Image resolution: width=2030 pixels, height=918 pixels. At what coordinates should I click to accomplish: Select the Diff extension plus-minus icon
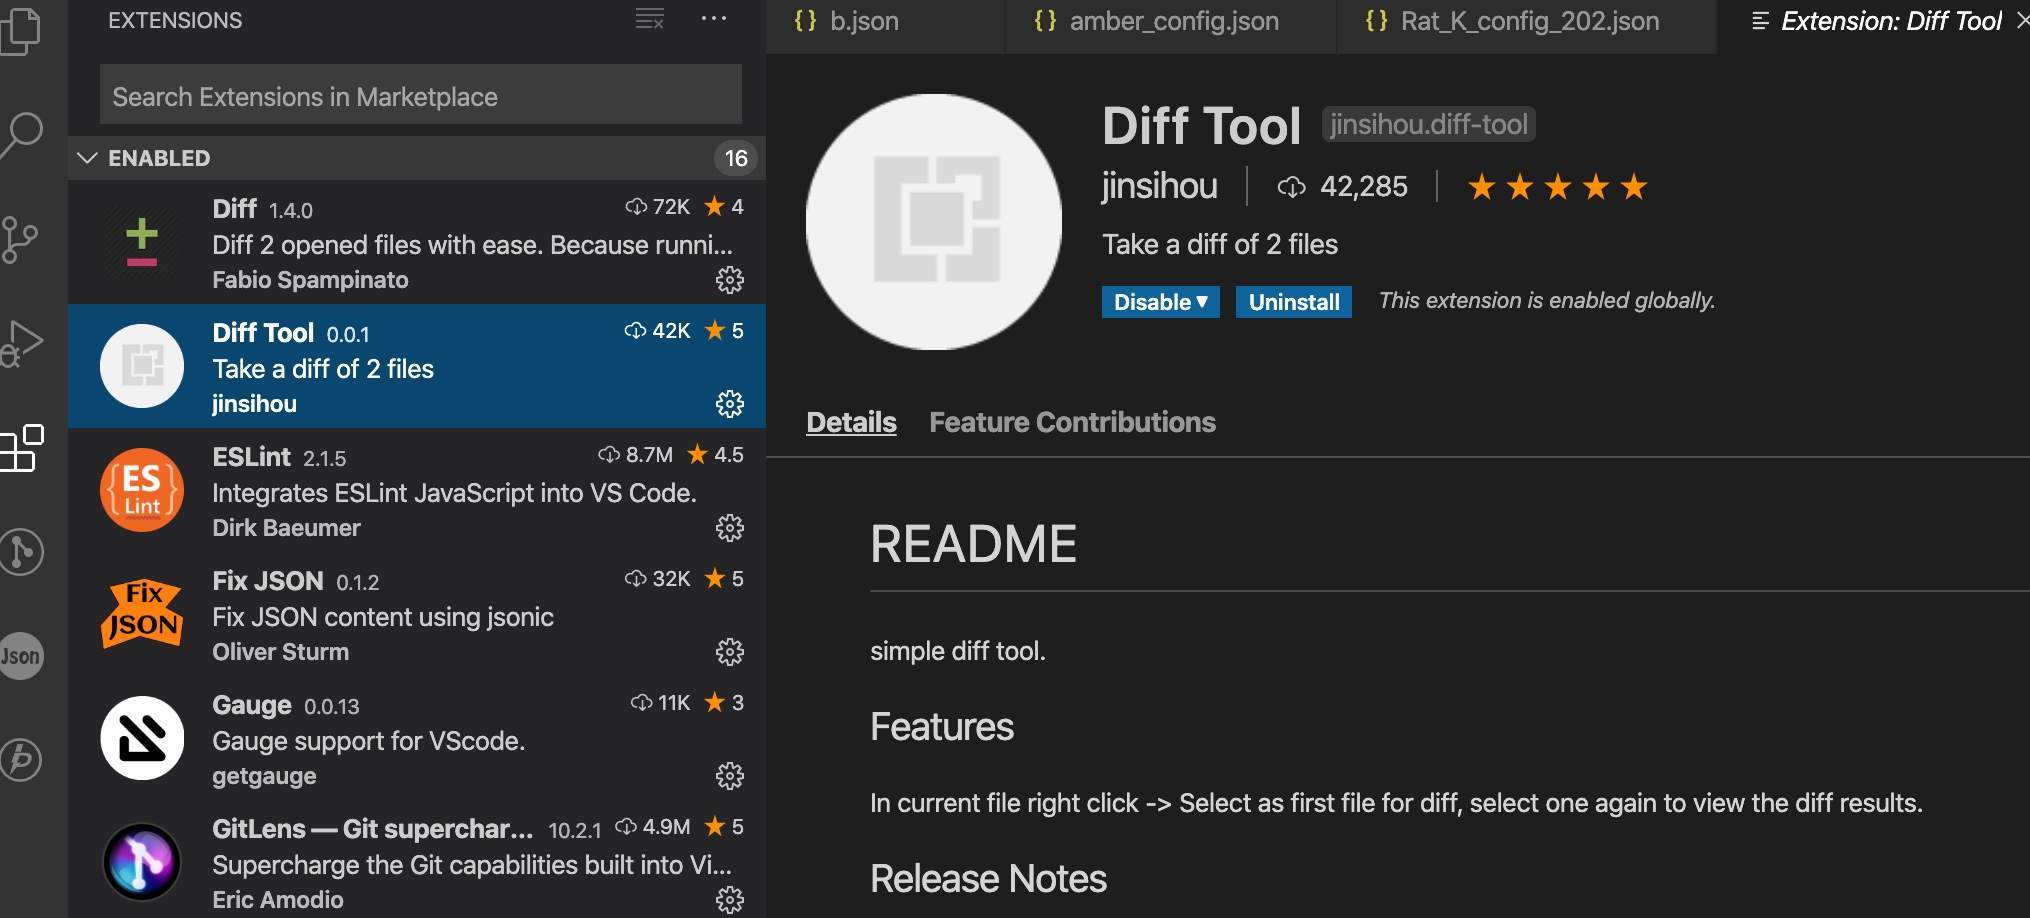tap(142, 242)
